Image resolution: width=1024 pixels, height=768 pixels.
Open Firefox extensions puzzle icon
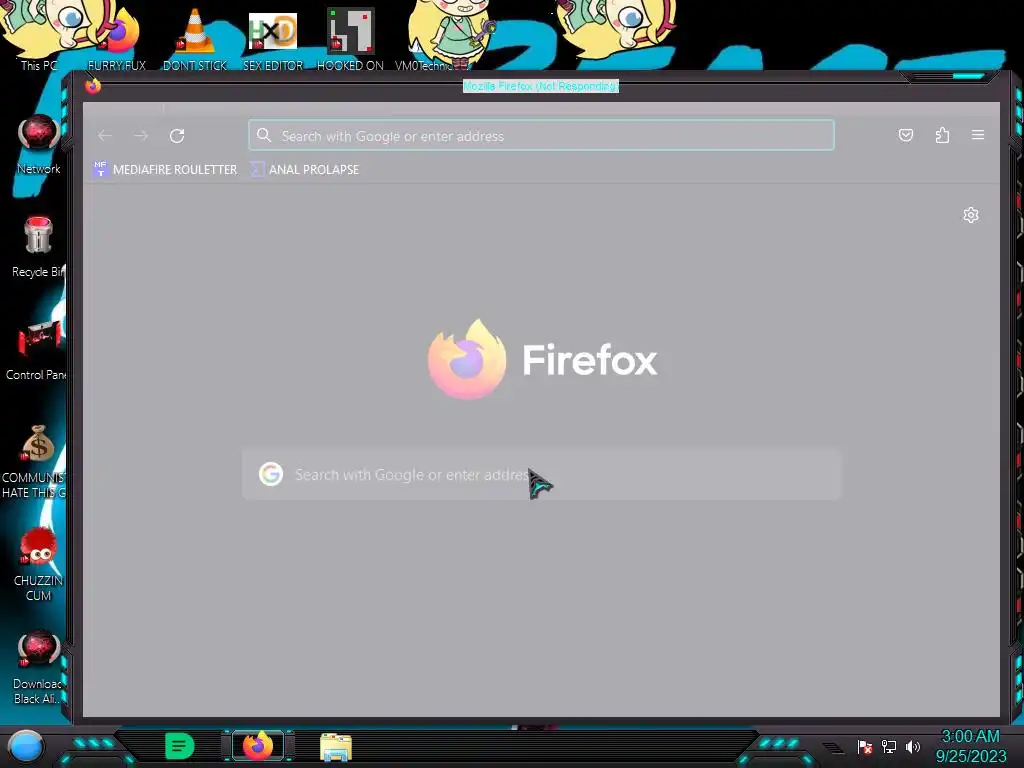(942, 135)
